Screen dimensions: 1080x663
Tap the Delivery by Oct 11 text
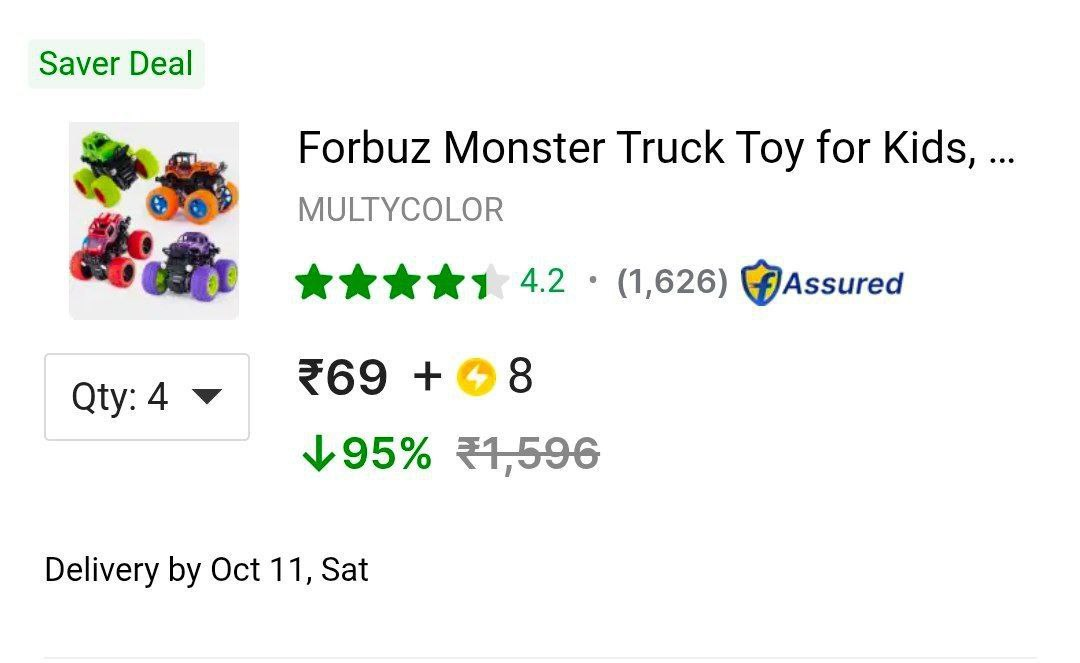pyautogui.click(x=207, y=570)
